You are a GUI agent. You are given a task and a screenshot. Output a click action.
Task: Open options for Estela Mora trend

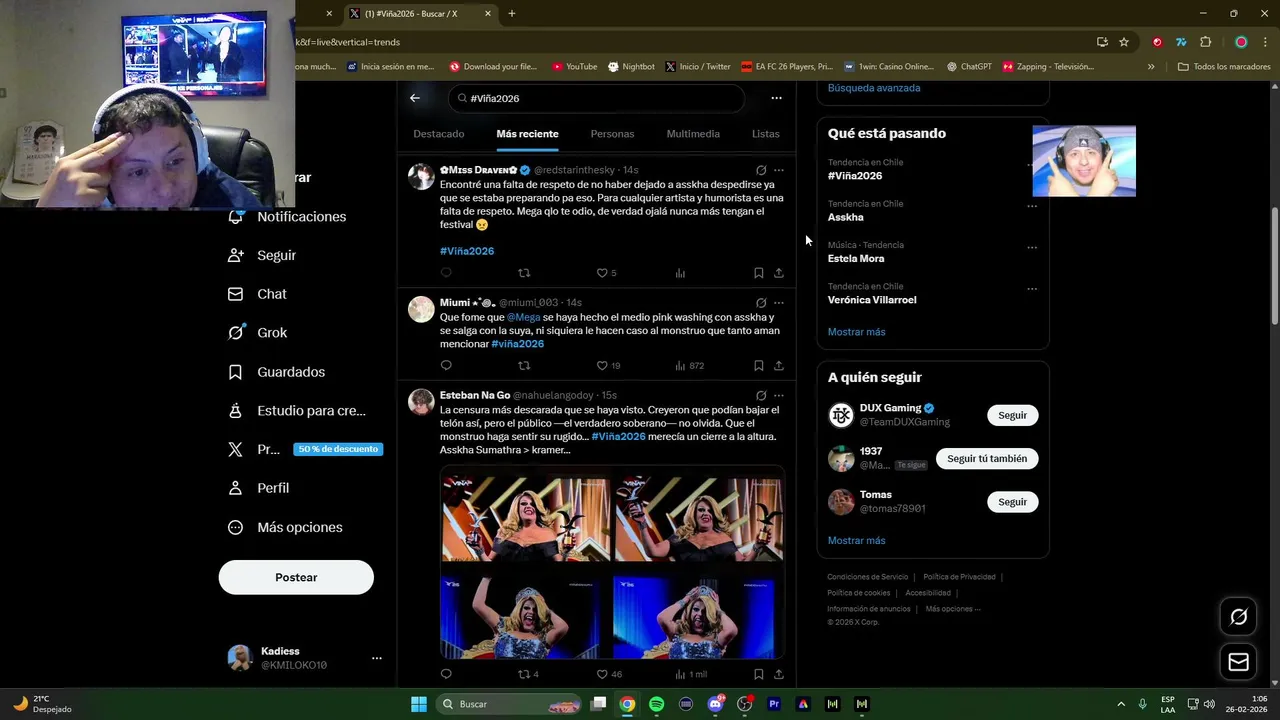click(x=1031, y=247)
